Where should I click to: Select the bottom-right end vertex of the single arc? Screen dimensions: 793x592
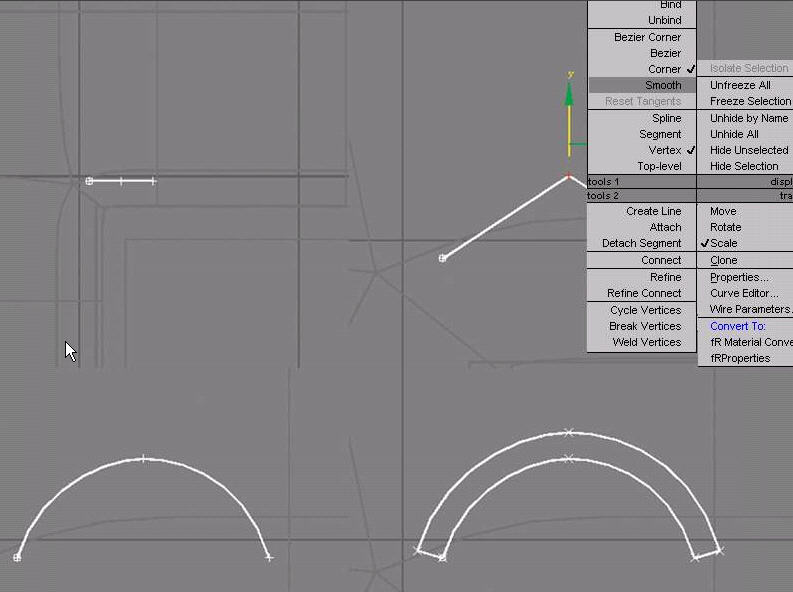coord(269,557)
